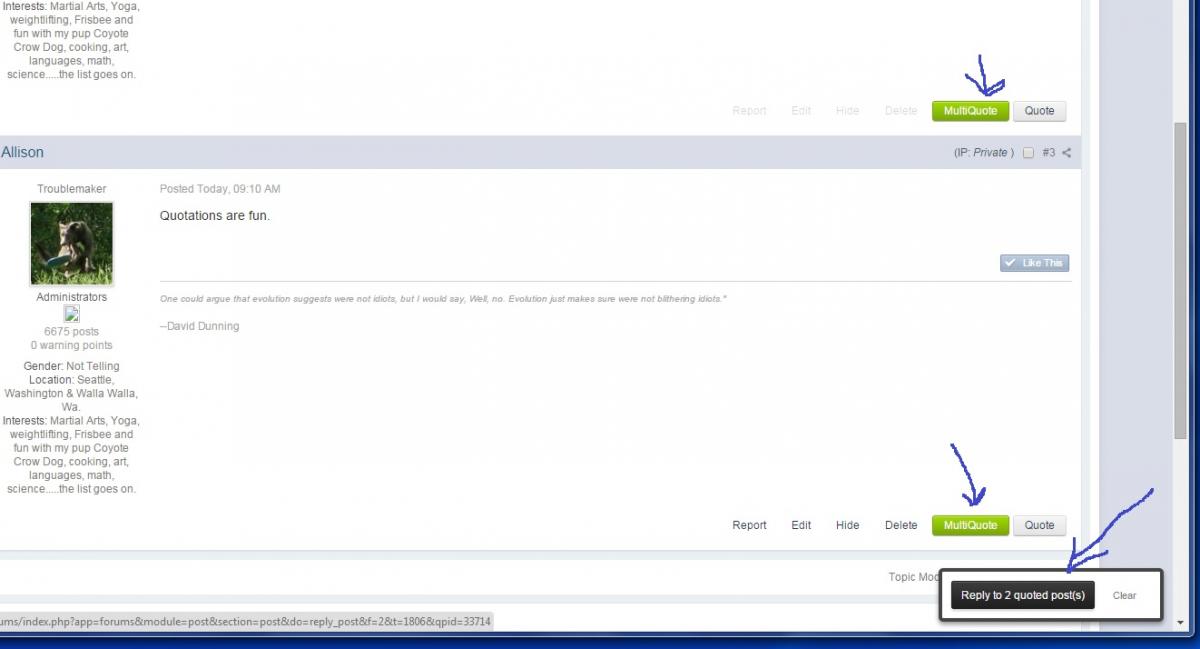Hide Allison's post #3
Image resolution: width=1200 pixels, height=649 pixels.
[x=847, y=525]
